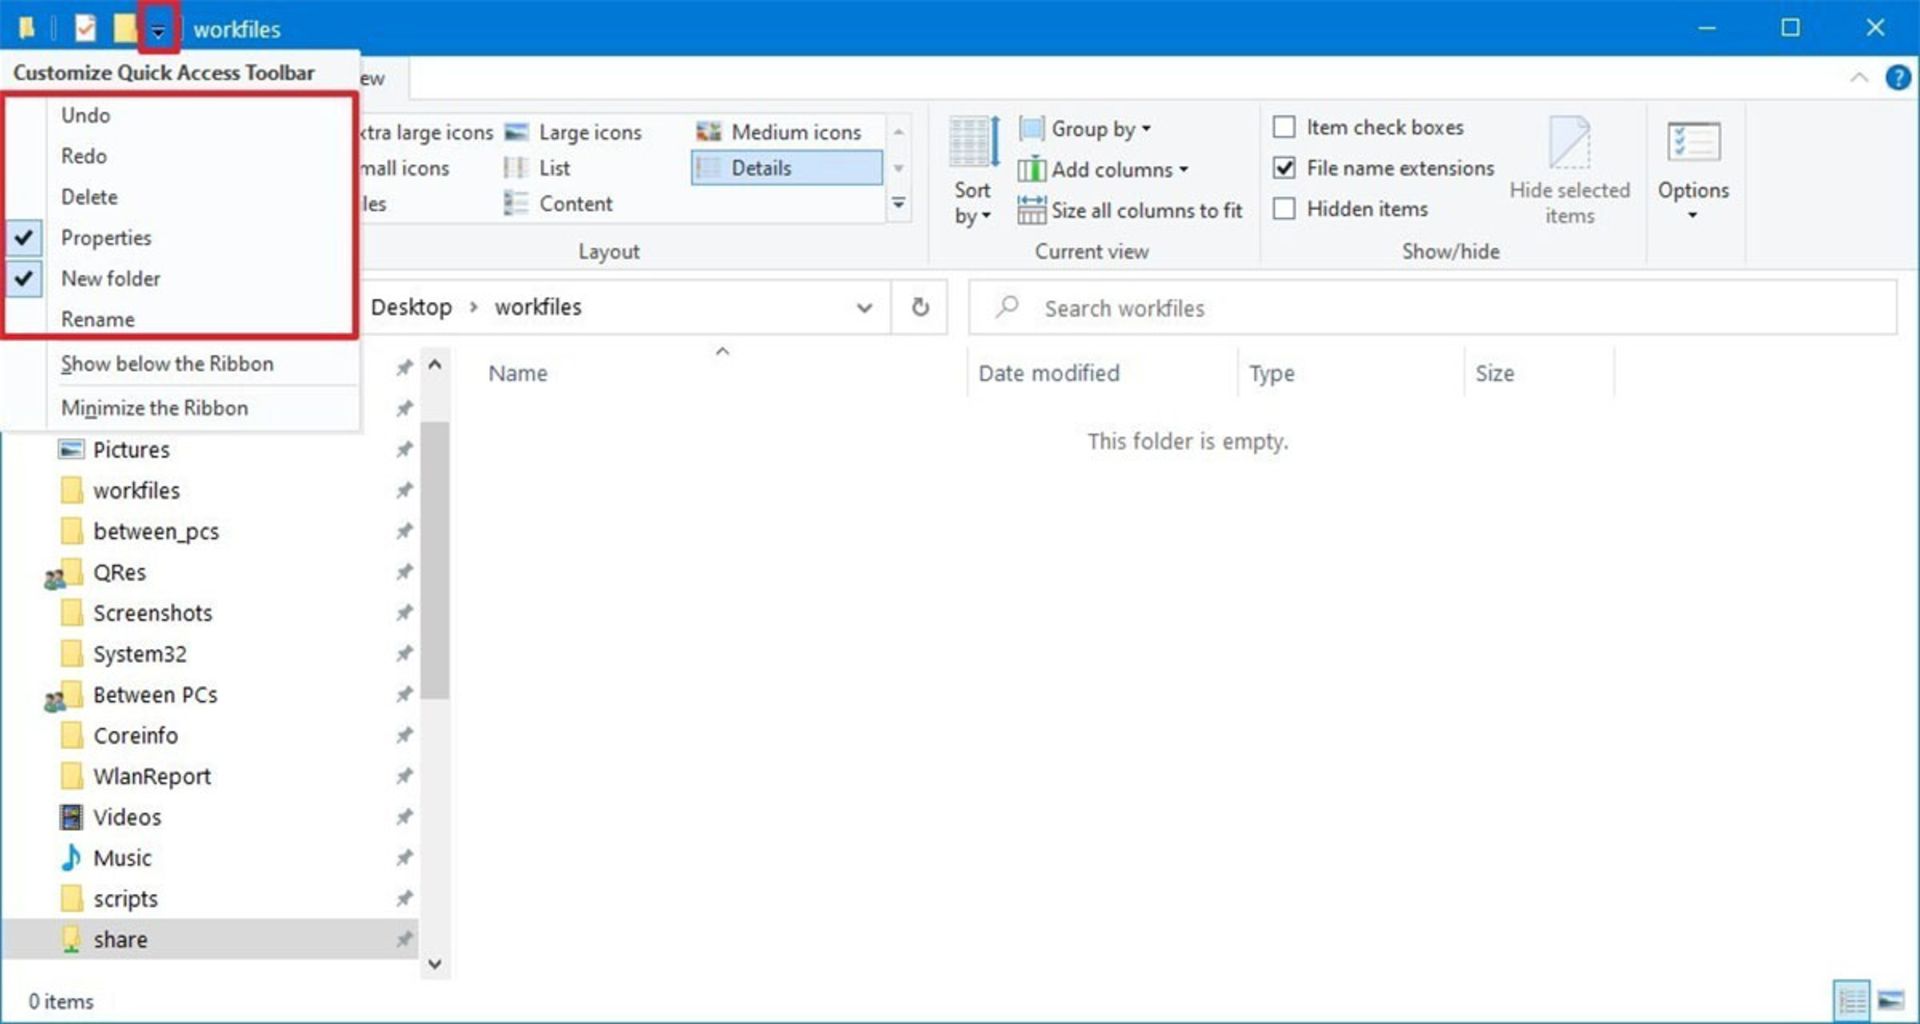Sort by the Date modified column header

point(1049,373)
